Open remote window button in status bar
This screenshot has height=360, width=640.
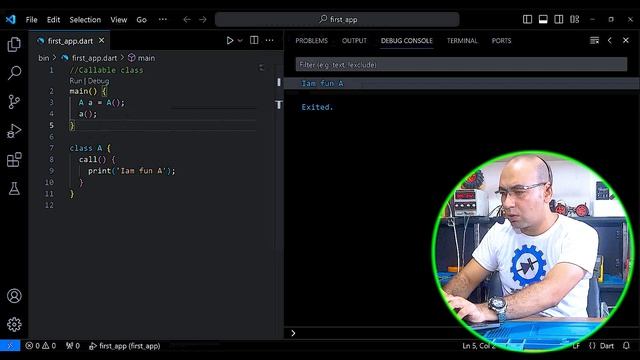(10, 346)
